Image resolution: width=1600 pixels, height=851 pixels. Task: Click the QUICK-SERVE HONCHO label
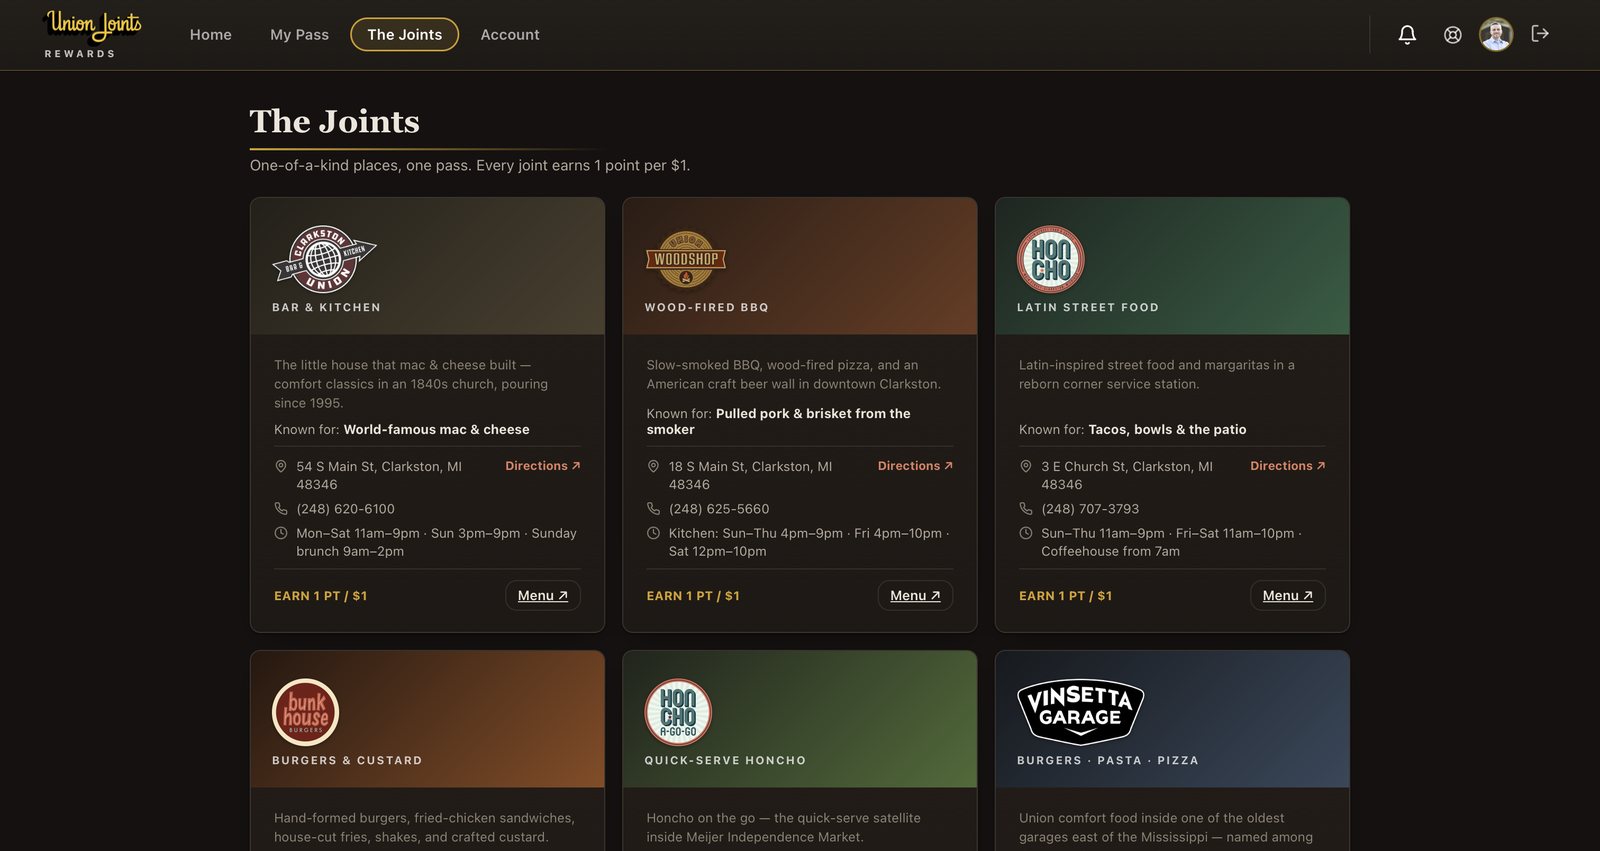pos(725,761)
